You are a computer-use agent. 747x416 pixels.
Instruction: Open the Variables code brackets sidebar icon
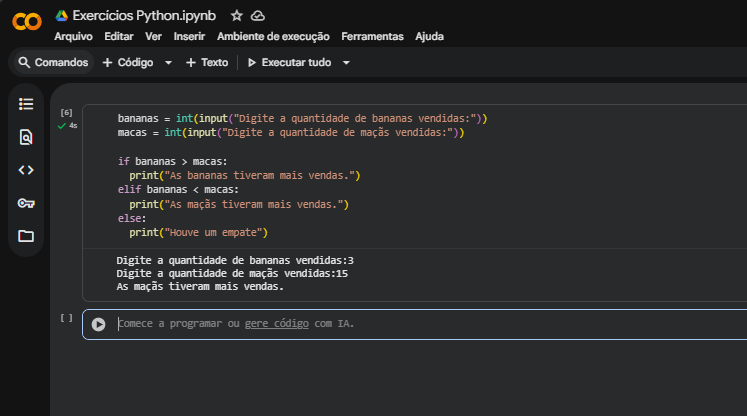click(x=26, y=170)
